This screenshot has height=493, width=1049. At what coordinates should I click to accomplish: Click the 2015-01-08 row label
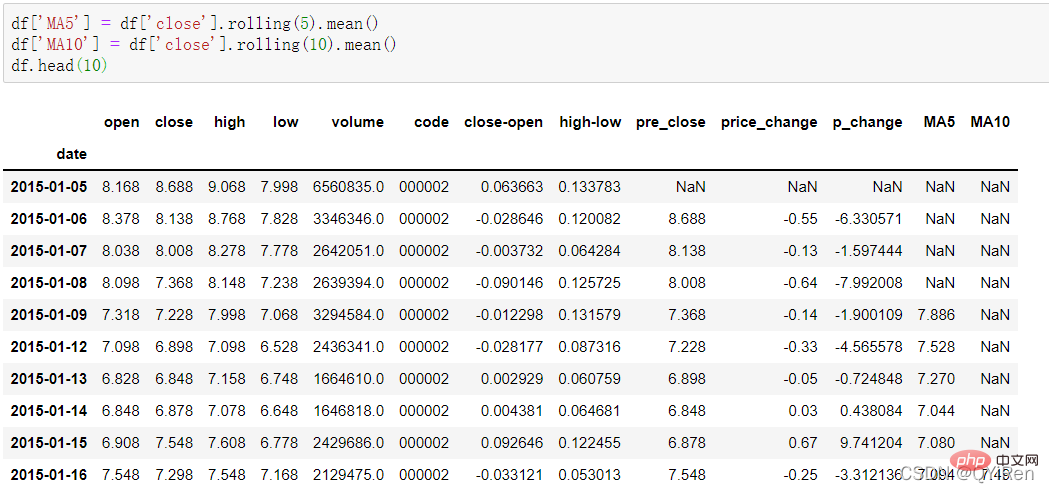tap(49, 283)
